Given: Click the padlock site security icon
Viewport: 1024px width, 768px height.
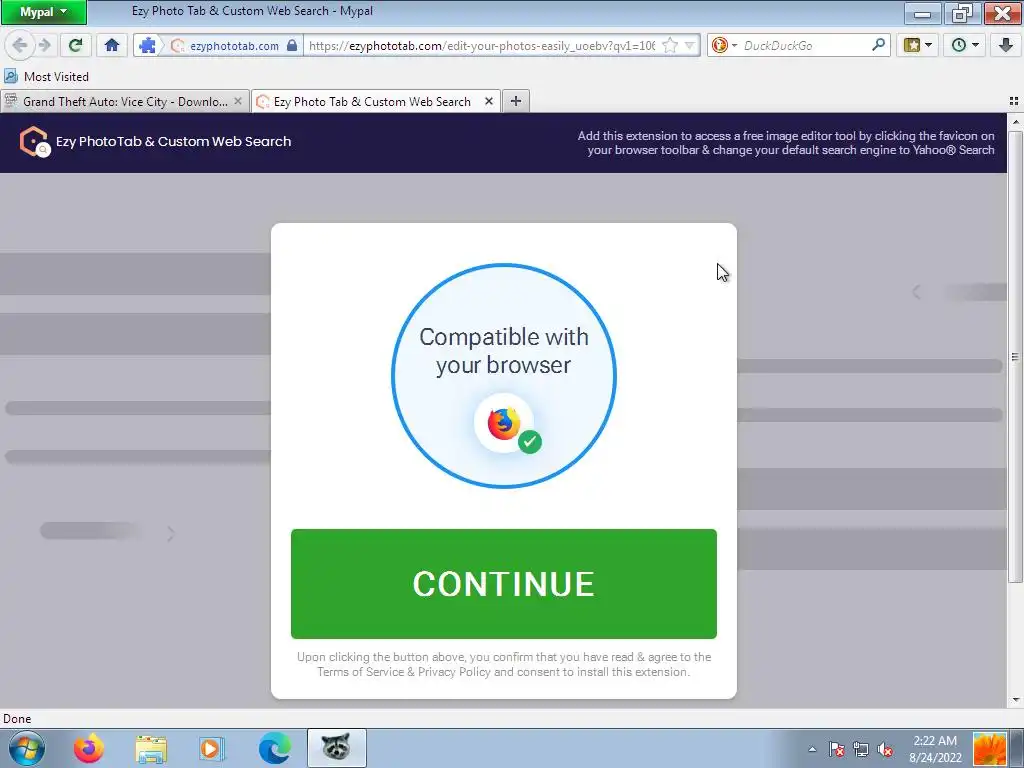Looking at the screenshot, I should 292,45.
